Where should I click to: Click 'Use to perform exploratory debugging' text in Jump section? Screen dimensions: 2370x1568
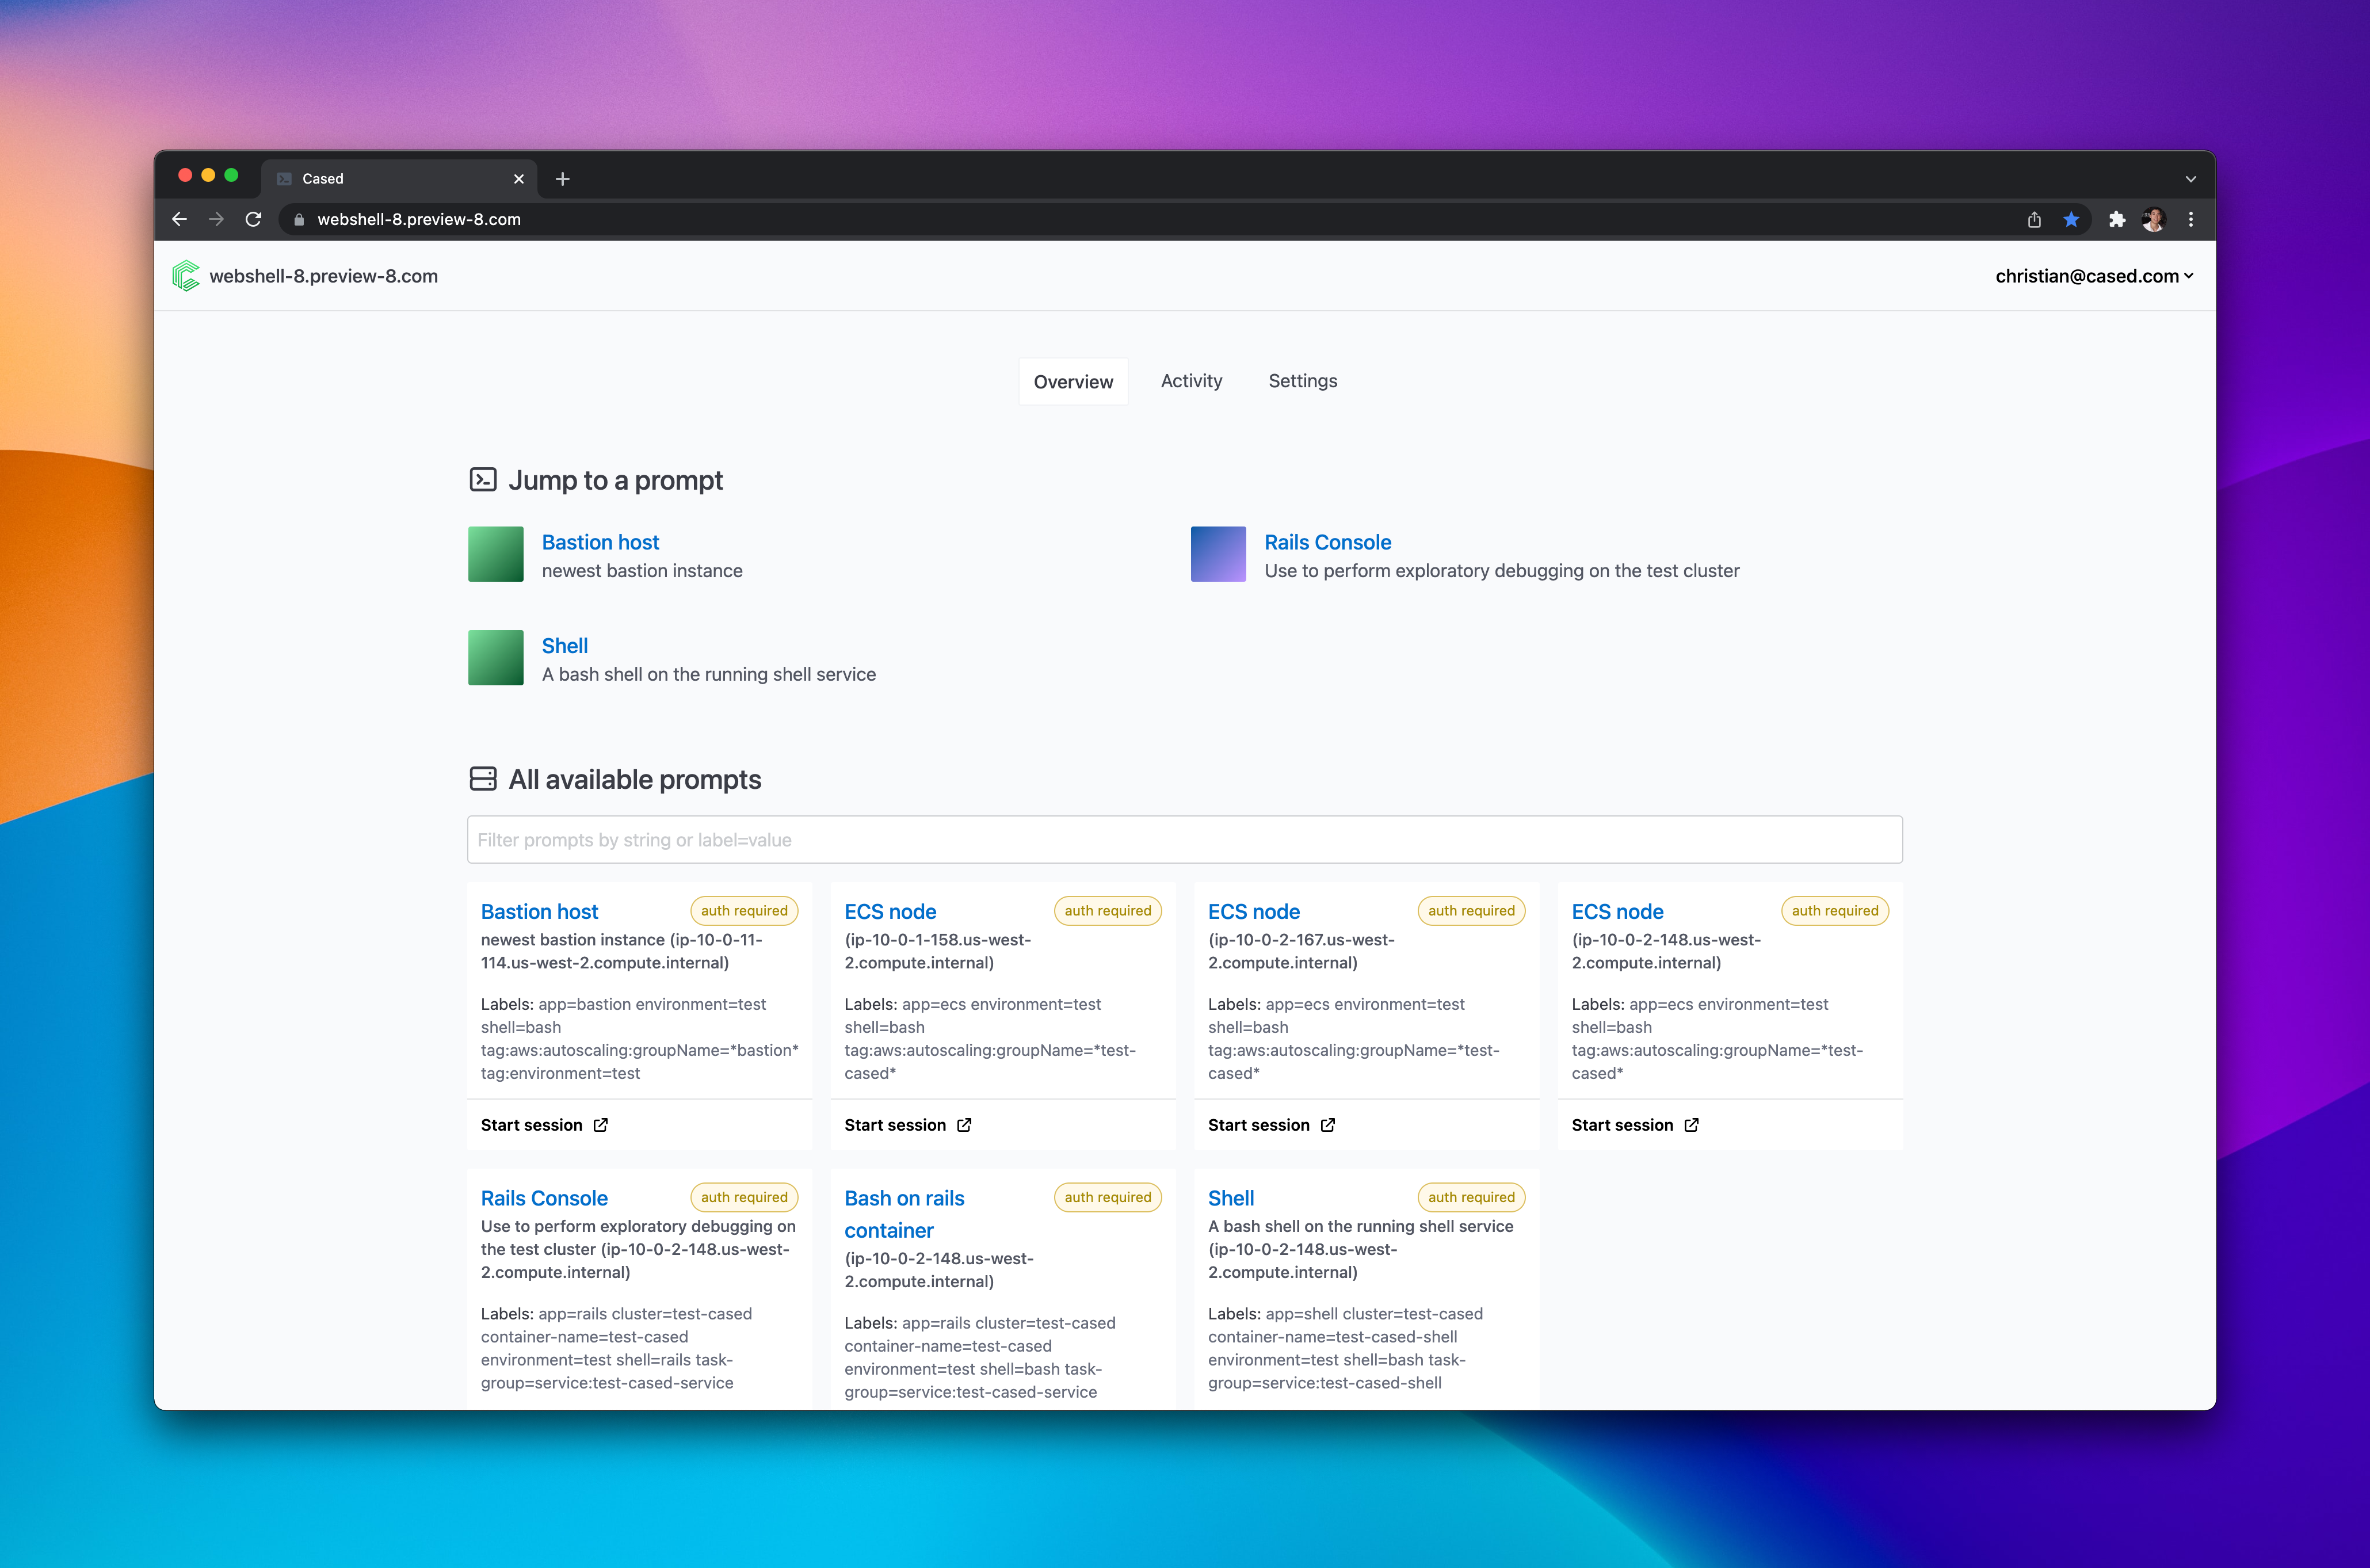[1501, 571]
